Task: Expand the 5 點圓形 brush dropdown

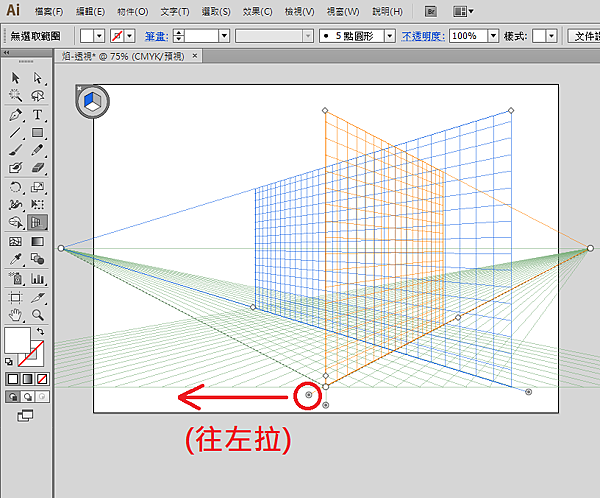Action: click(390, 36)
